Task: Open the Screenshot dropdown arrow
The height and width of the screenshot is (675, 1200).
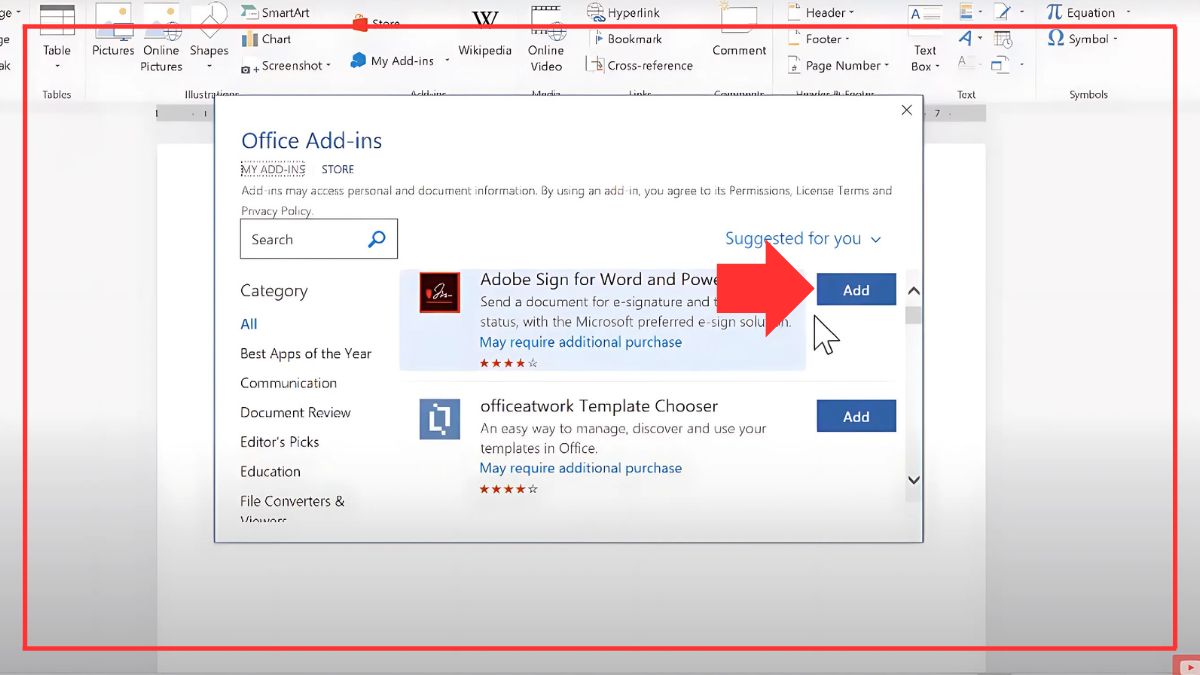Action: click(x=328, y=66)
